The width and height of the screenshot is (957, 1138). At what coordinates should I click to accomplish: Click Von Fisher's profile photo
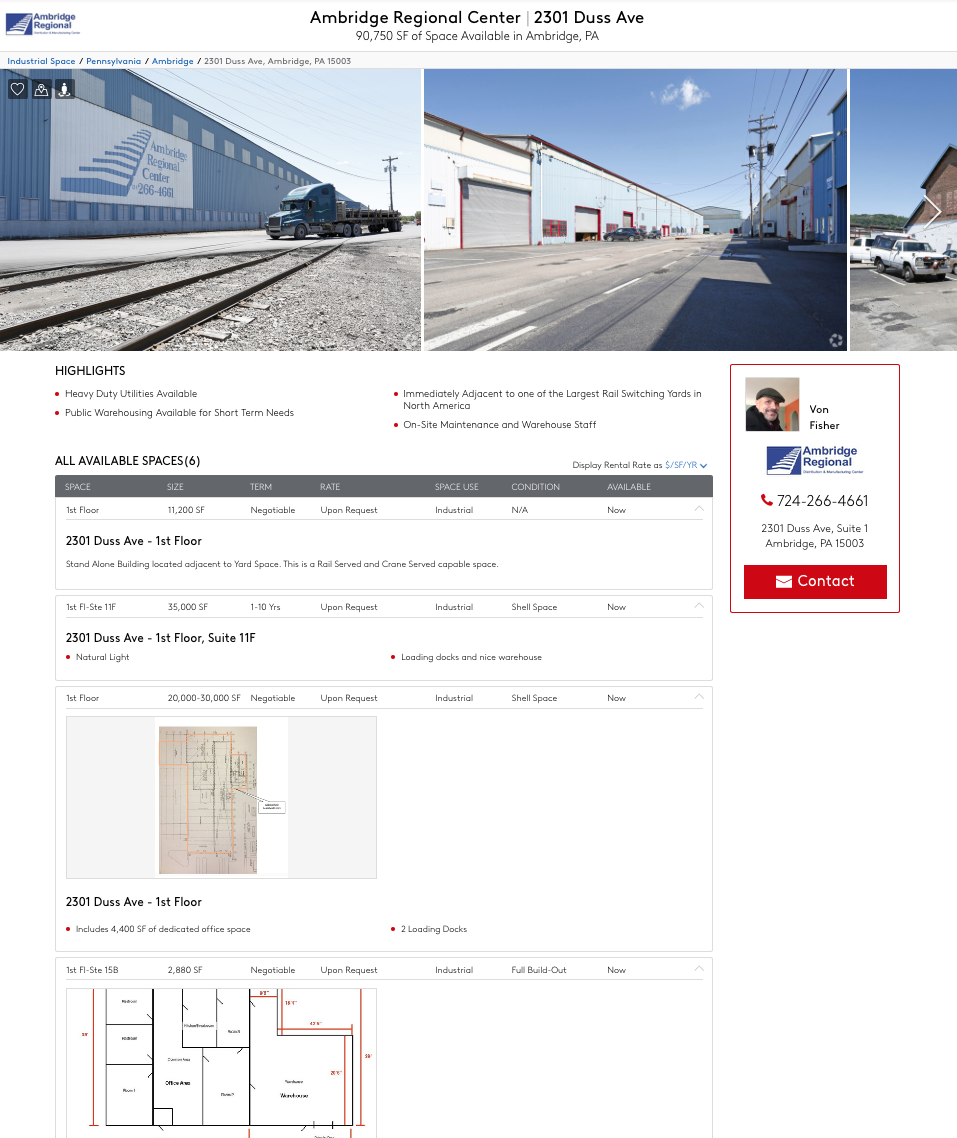[x=772, y=404]
